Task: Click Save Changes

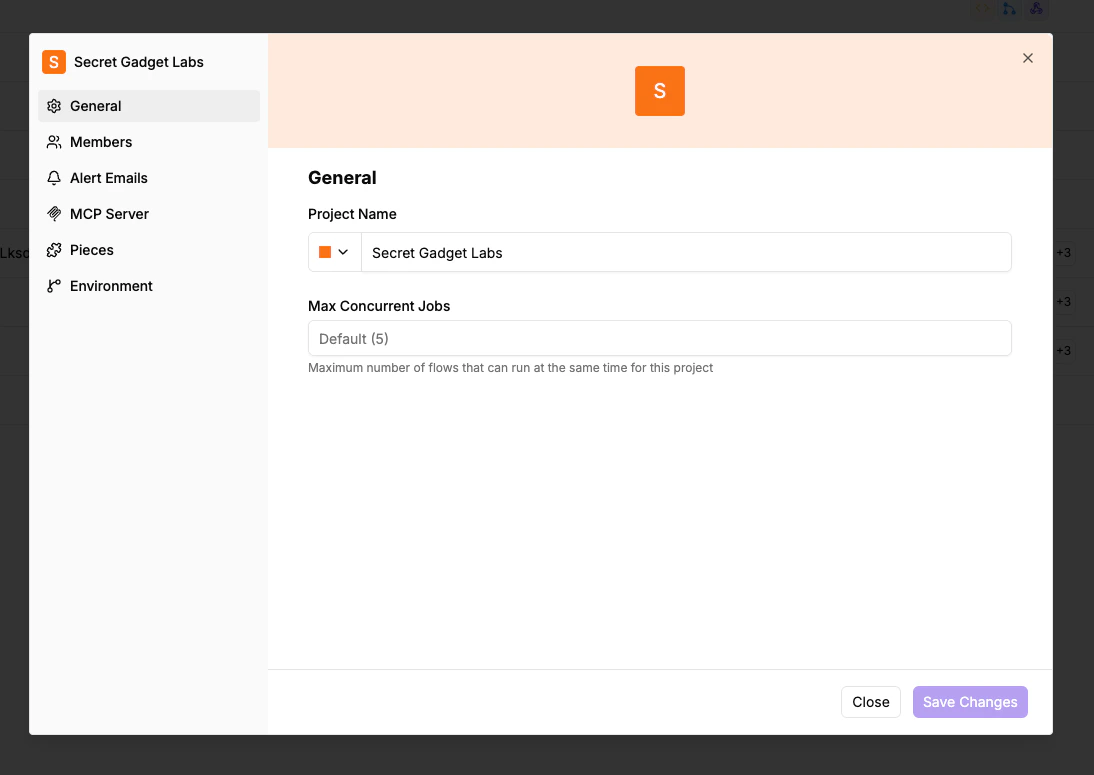Action: click(969, 701)
